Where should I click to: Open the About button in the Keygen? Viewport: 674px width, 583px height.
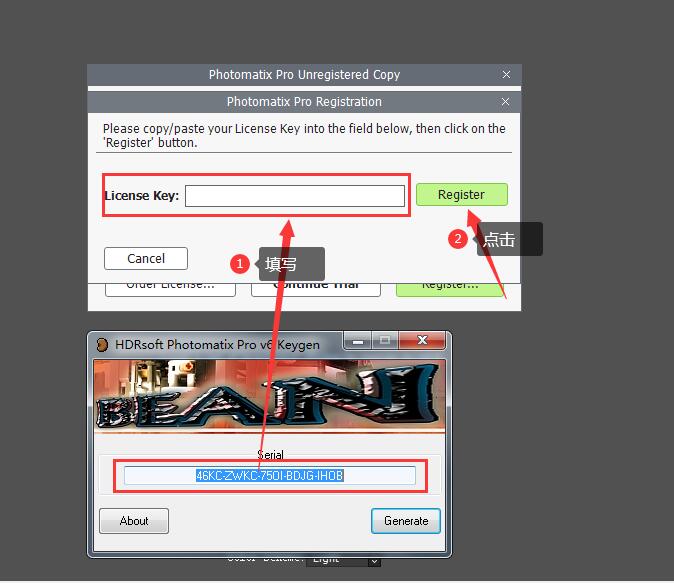(134, 521)
